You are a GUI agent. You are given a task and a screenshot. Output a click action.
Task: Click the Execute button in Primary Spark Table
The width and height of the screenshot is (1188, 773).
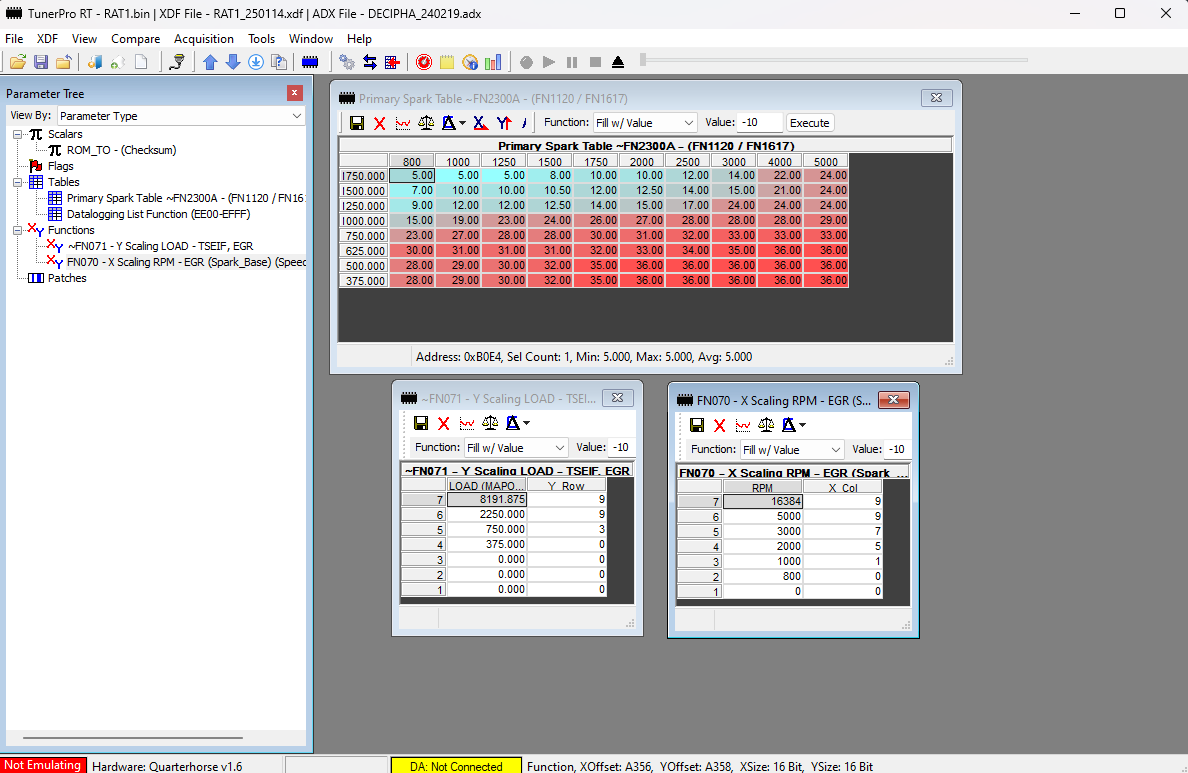pyautogui.click(x=809, y=123)
